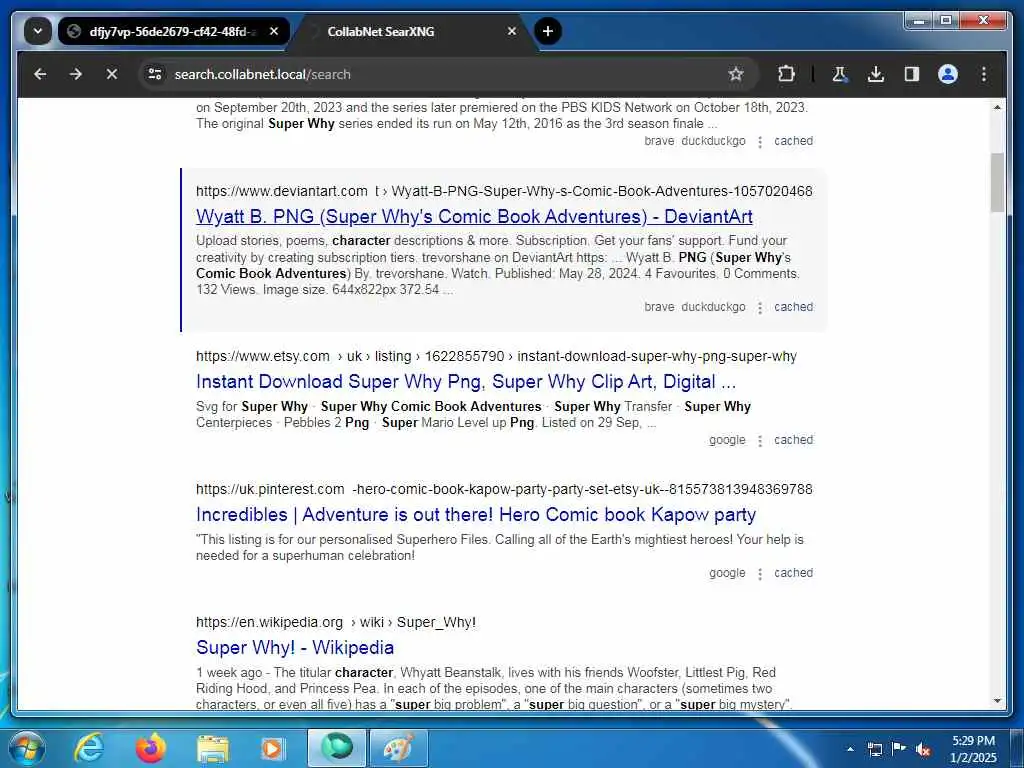Click the en.wikipedia.org result URL
Image resolution: width=1024 pixels, height=768 pixels.
pyautogui.click(x=336, y=622)
